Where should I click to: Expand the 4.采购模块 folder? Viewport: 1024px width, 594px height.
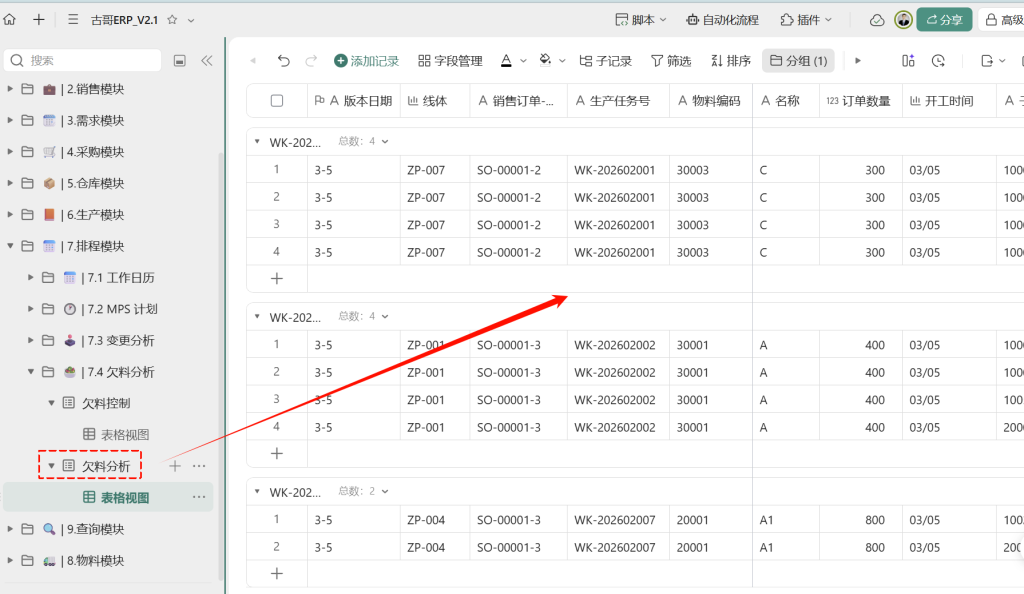point(10,151)
